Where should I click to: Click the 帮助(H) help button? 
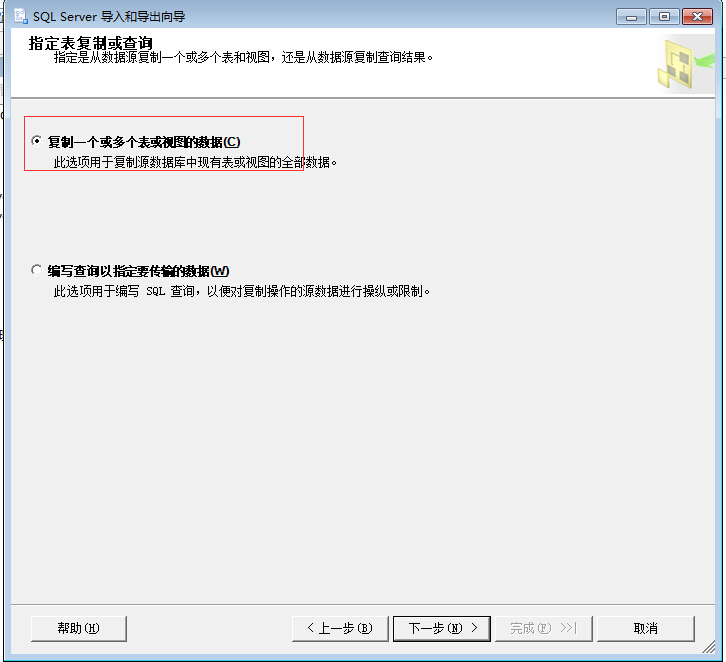(79, 628)
